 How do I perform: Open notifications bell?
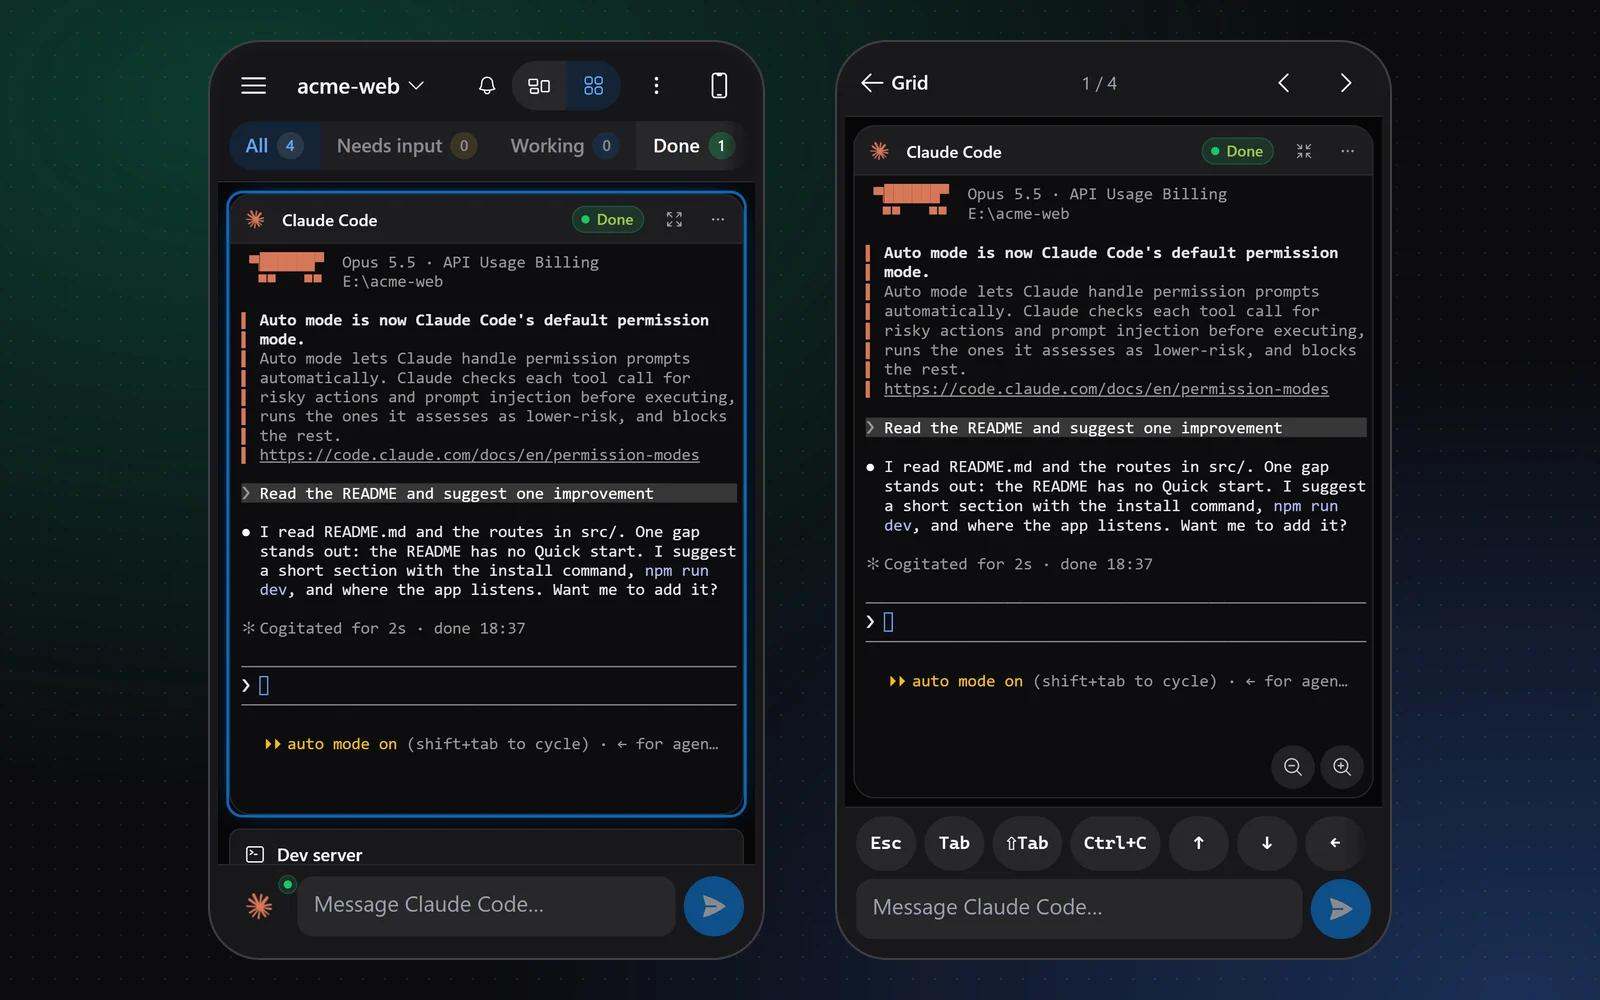pos(487,86)
